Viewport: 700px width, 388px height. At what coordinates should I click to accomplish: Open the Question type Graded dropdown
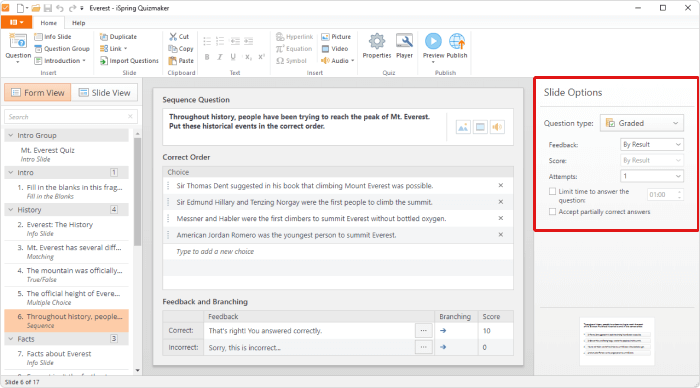pos(642,123)
